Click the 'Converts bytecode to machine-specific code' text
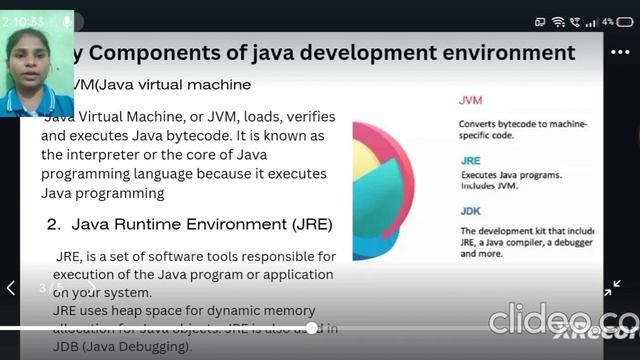This screenshot has height=360, width=640. pos(523,129)
